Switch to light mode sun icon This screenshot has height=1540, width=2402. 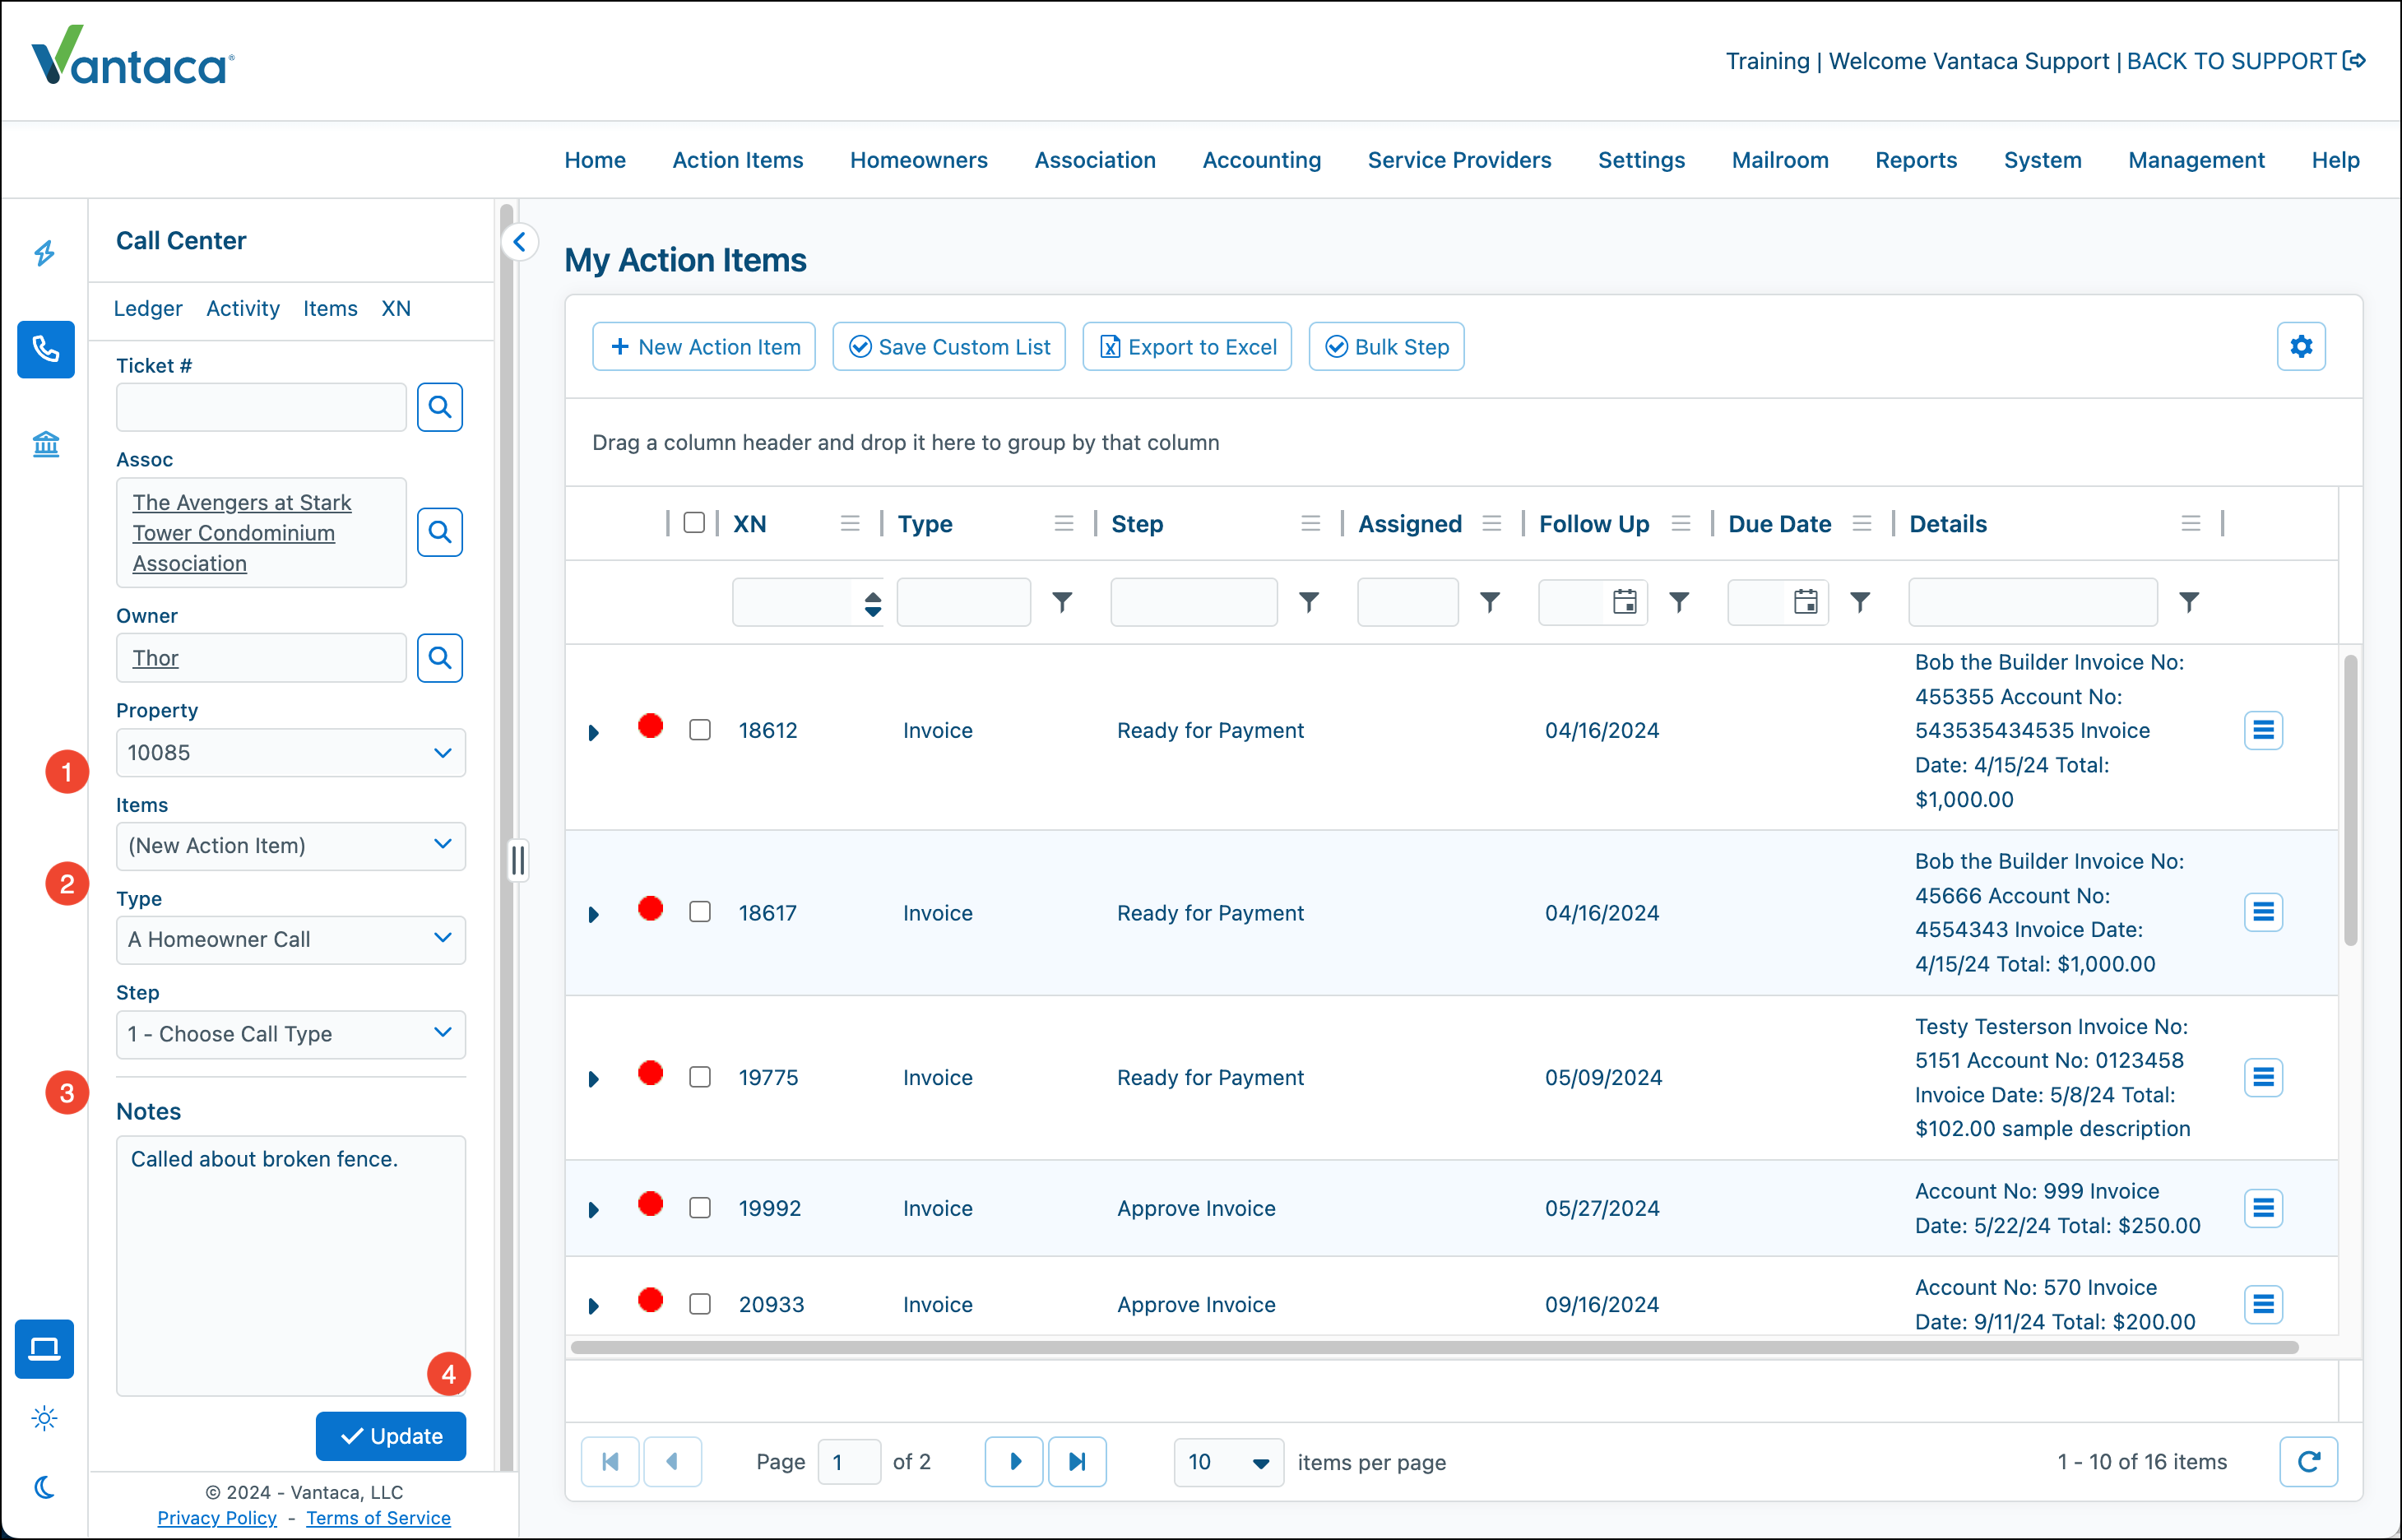[x=45, y=1418]
